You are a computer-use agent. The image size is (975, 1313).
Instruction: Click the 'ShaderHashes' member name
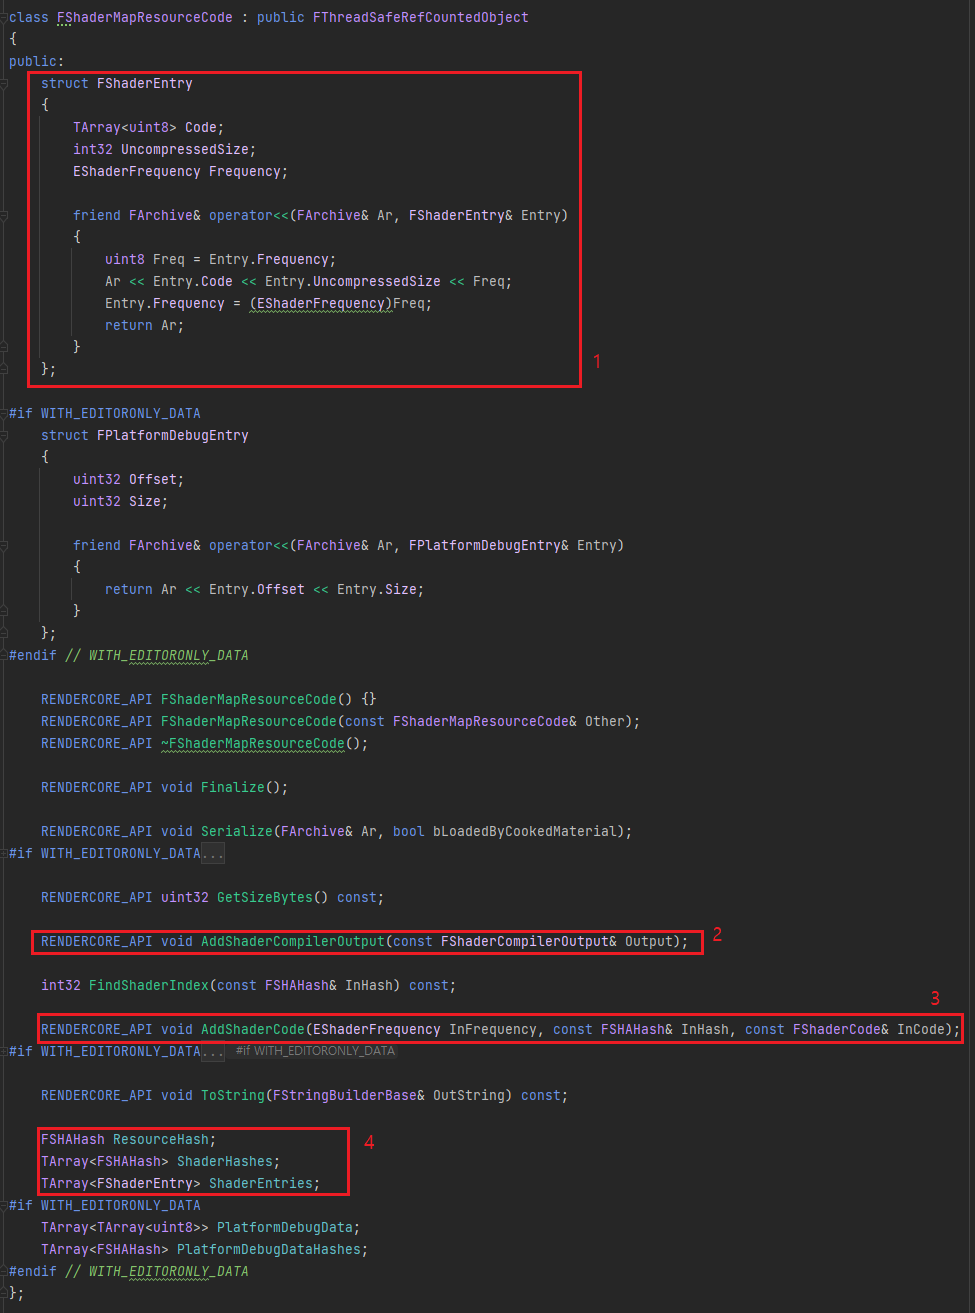(x=225, y=1161)
